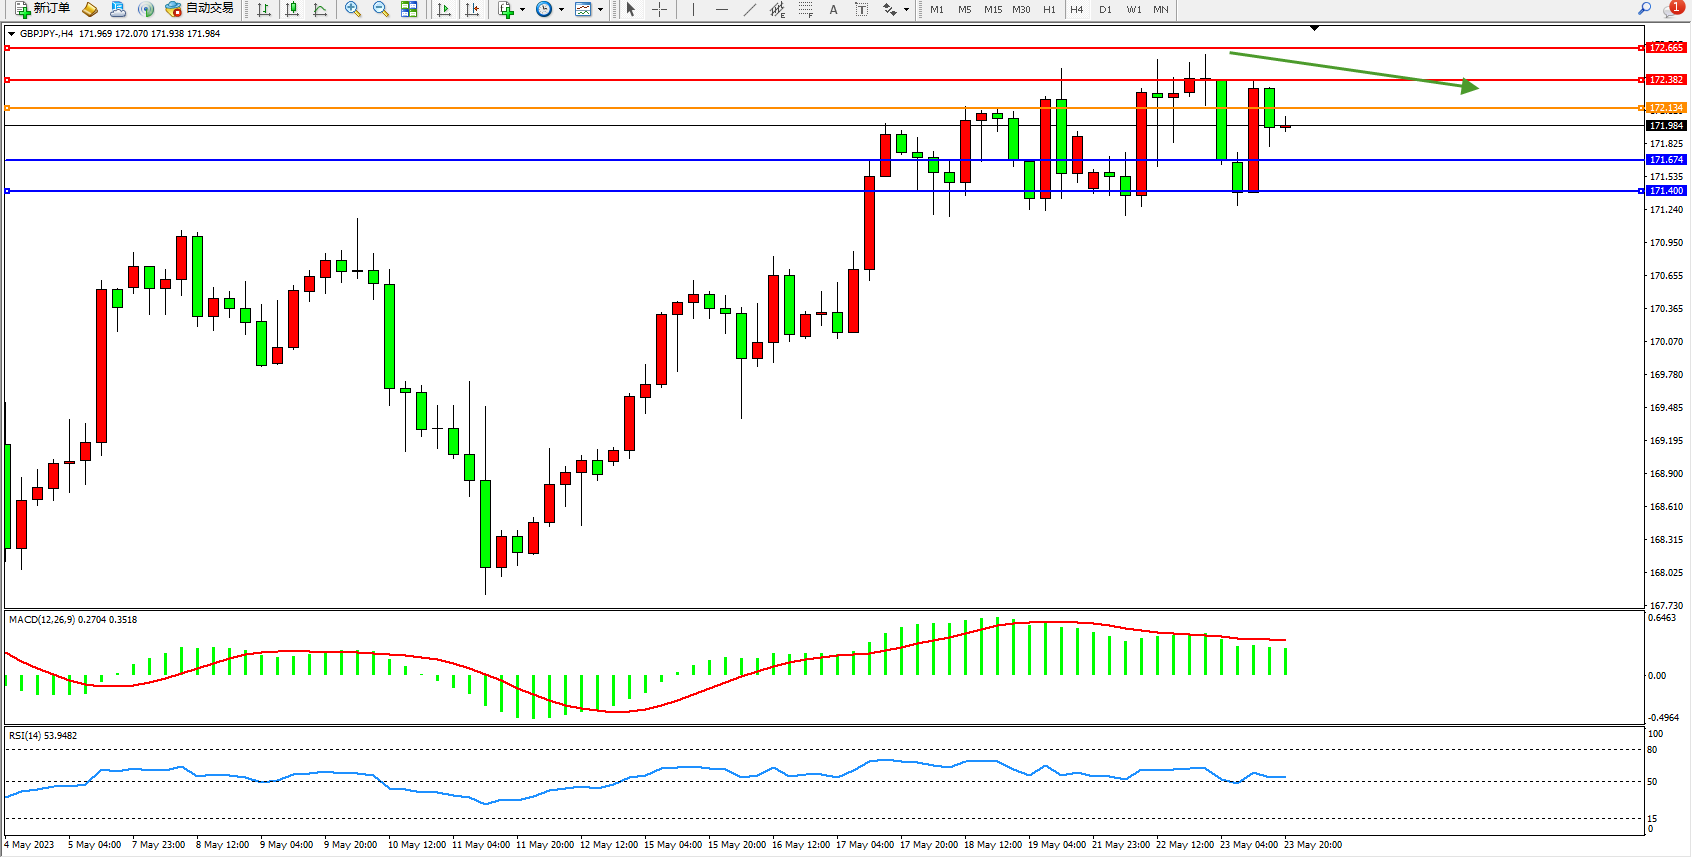This screenshot has height=858, width=1692.
Task: Open the search magnifier icon
Action: pos(1644,9)
